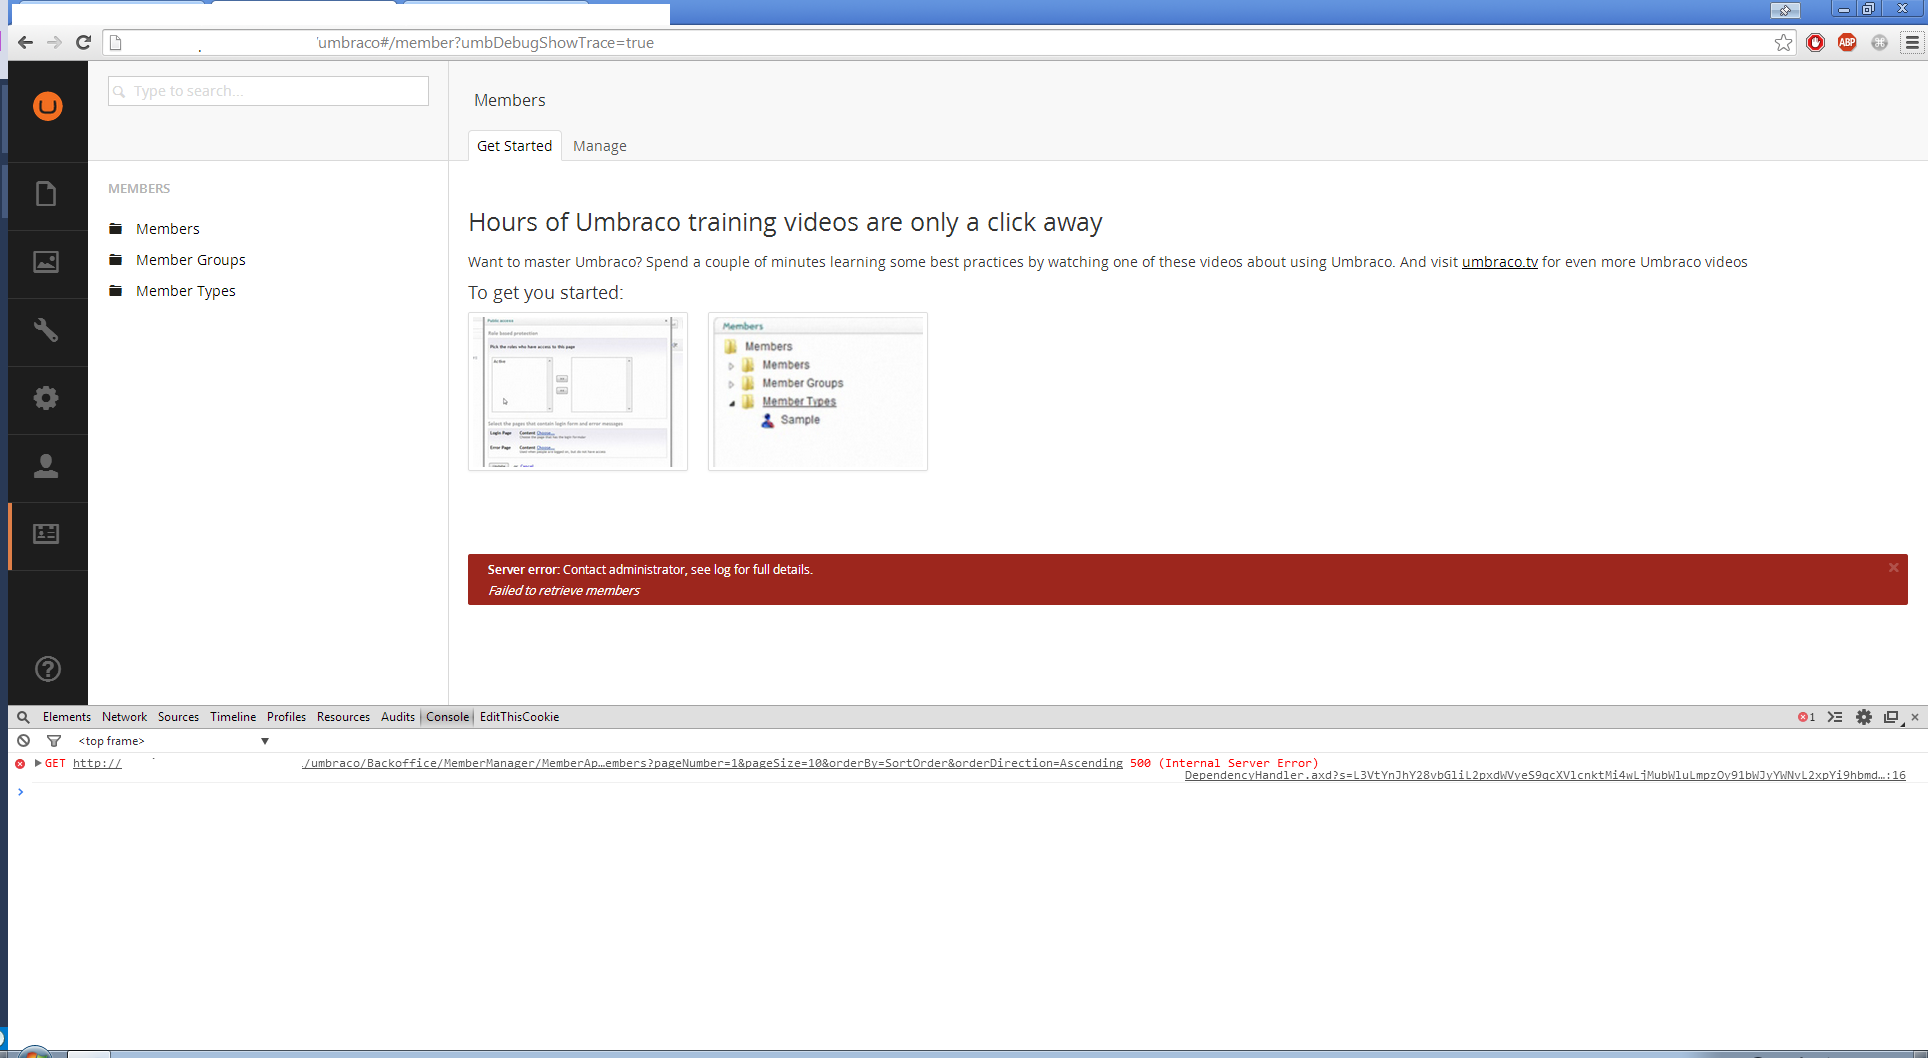The image size is (1928, 1058).
Task: Click the orange Umbraco logo icon
Action: pos(47,106)
